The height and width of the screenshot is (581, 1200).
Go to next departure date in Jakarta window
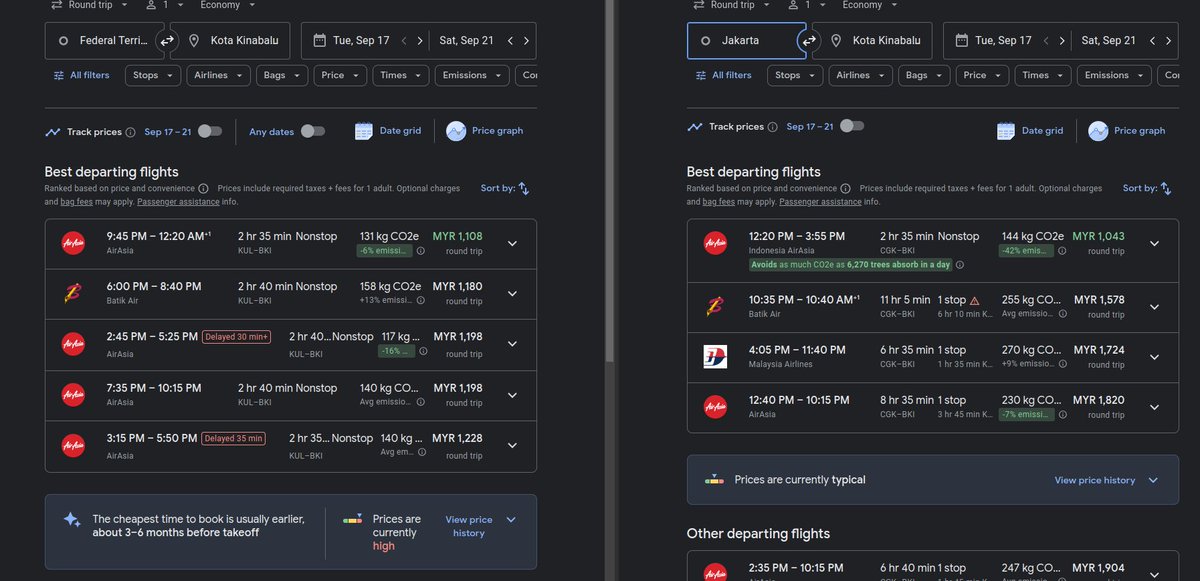1062,41
